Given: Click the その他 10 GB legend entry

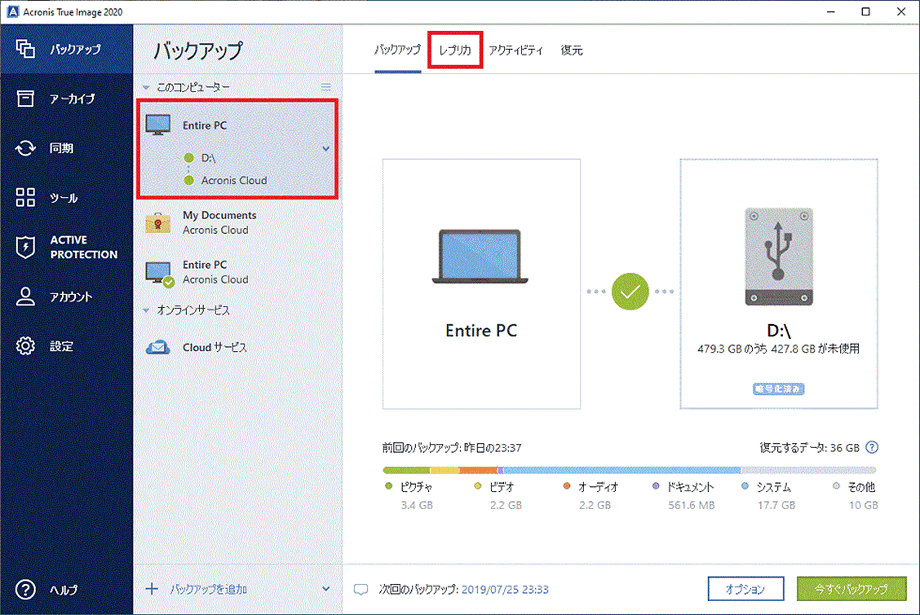Looking at the screenshot, I should 855,495.
